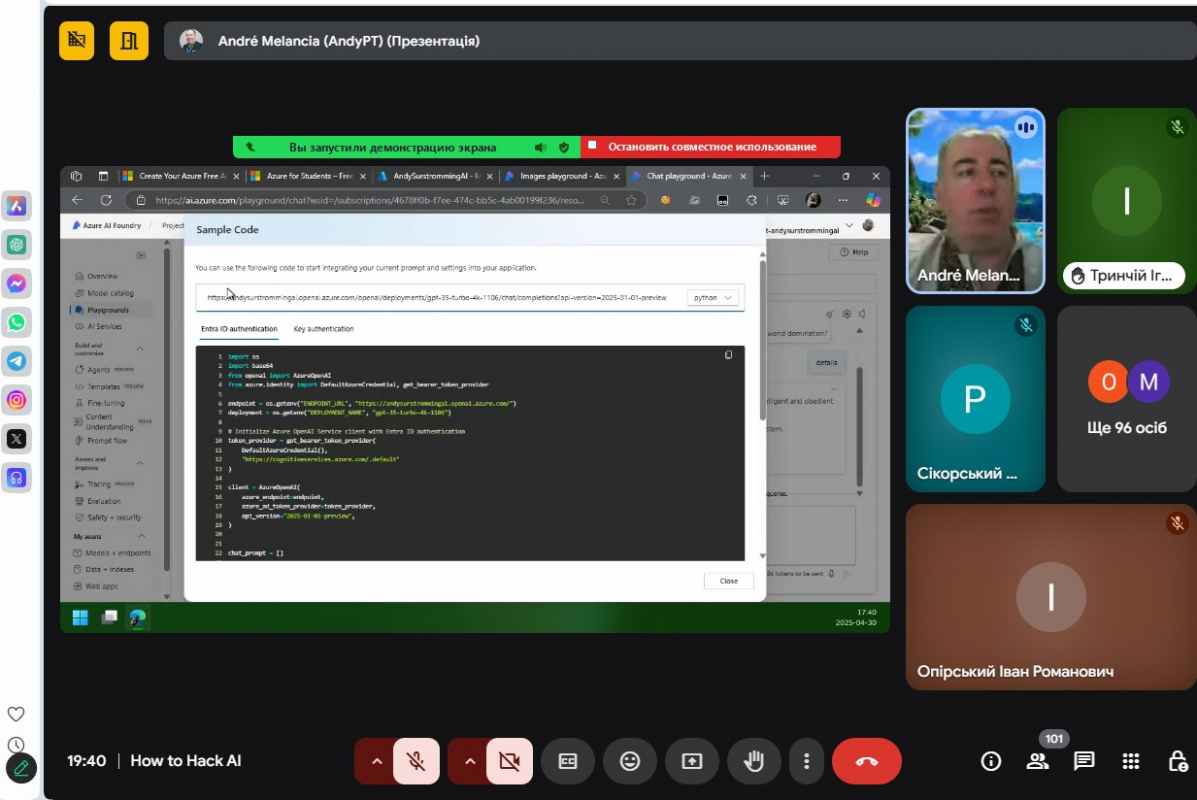The height and width of the screenshot is (800, 1197).
Task: Raise your hand in the meeting
Action: click(753, 761)
